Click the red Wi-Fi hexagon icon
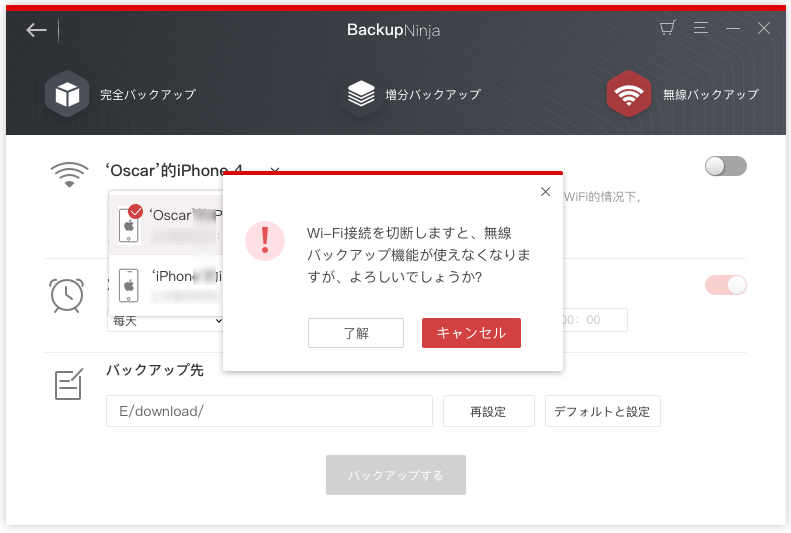Viewport: 791px width, 533px height. coord(629,94)
